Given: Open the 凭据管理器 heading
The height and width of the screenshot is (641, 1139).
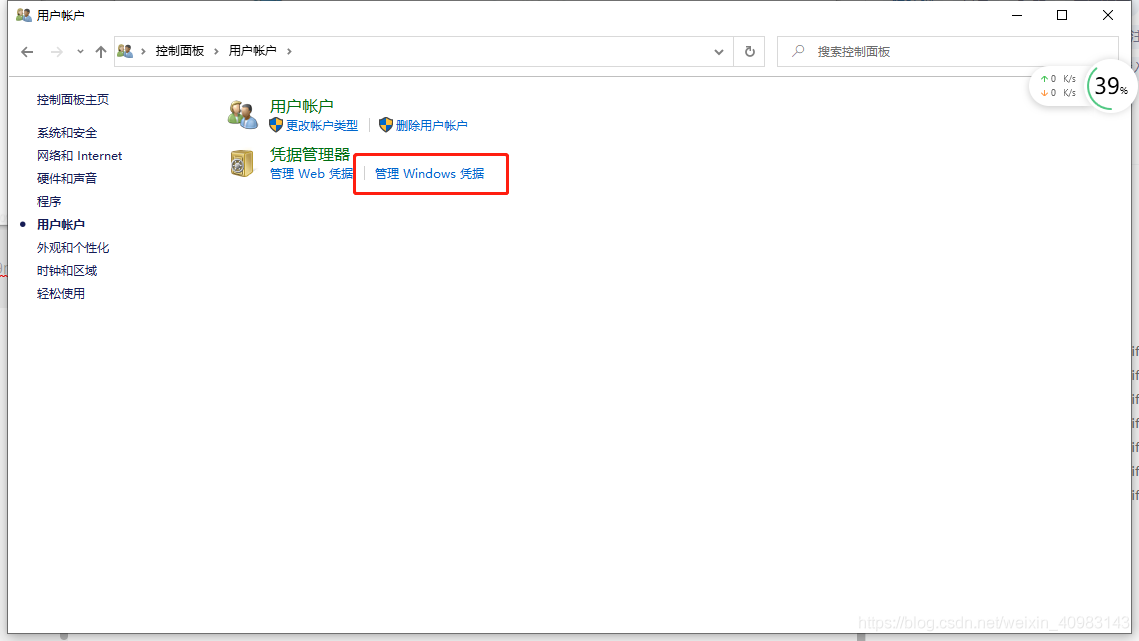Looking at the screenshot, I should click(309, 154).
